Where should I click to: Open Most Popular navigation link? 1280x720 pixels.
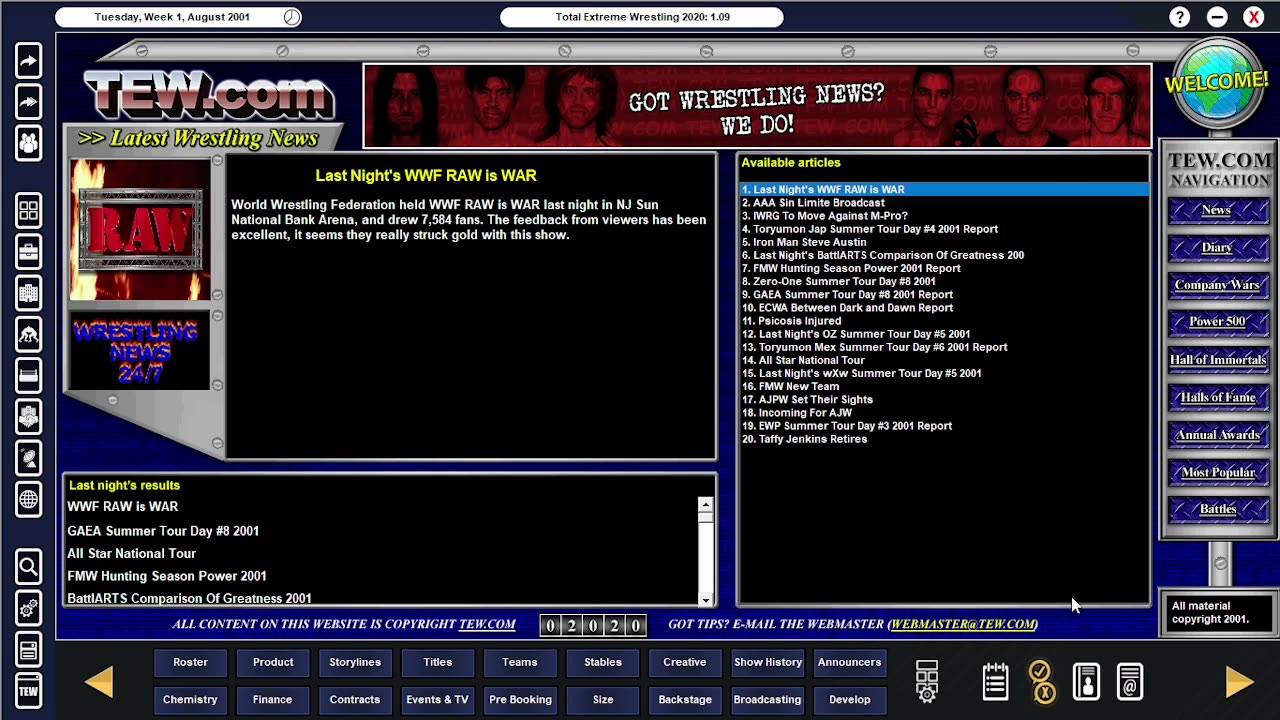(1217, 472)
